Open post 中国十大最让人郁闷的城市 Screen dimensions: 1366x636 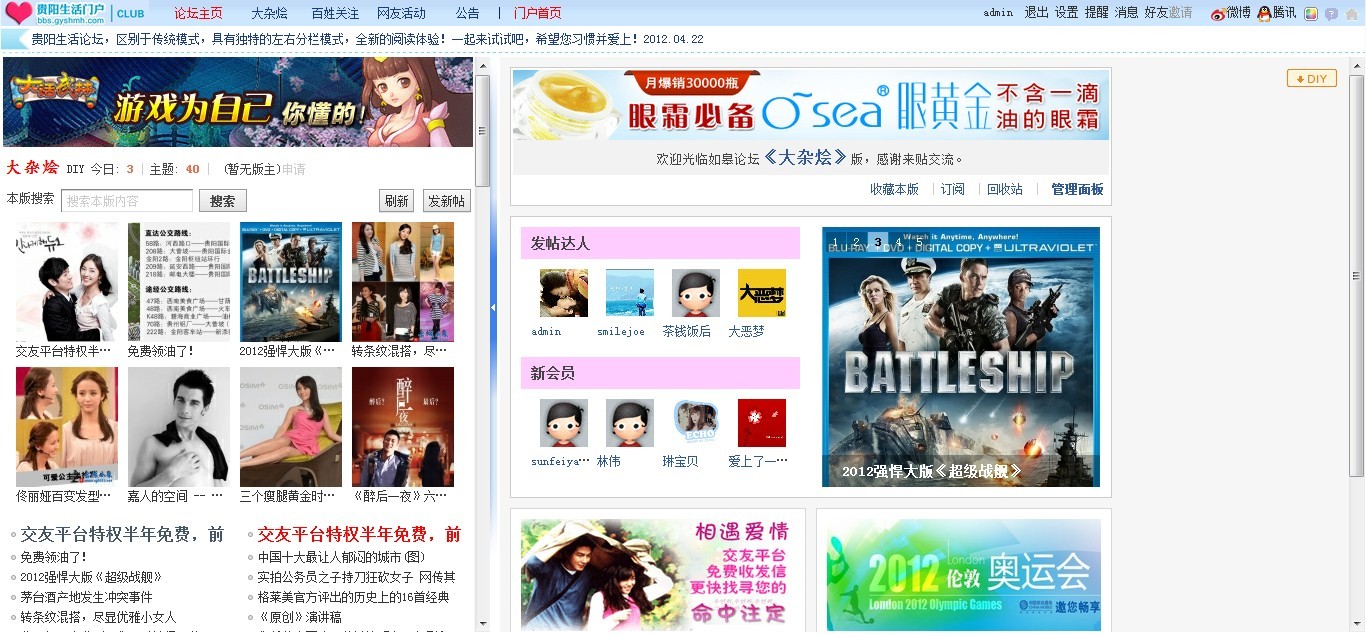(x=341, y=557)
